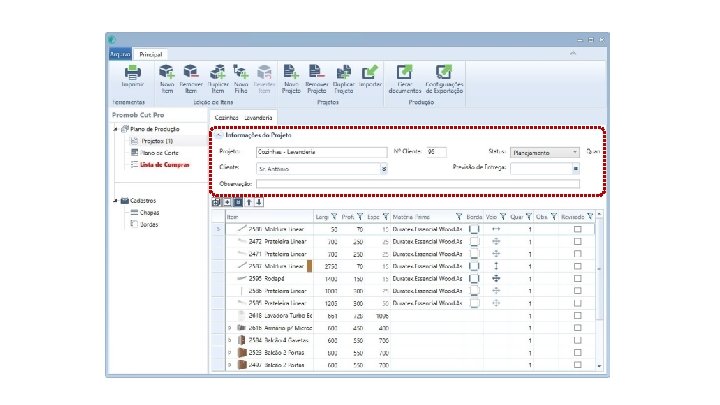This screenshot has width=720, height=405.
Task: Open the Obs column filter
Action: (553, 216)
